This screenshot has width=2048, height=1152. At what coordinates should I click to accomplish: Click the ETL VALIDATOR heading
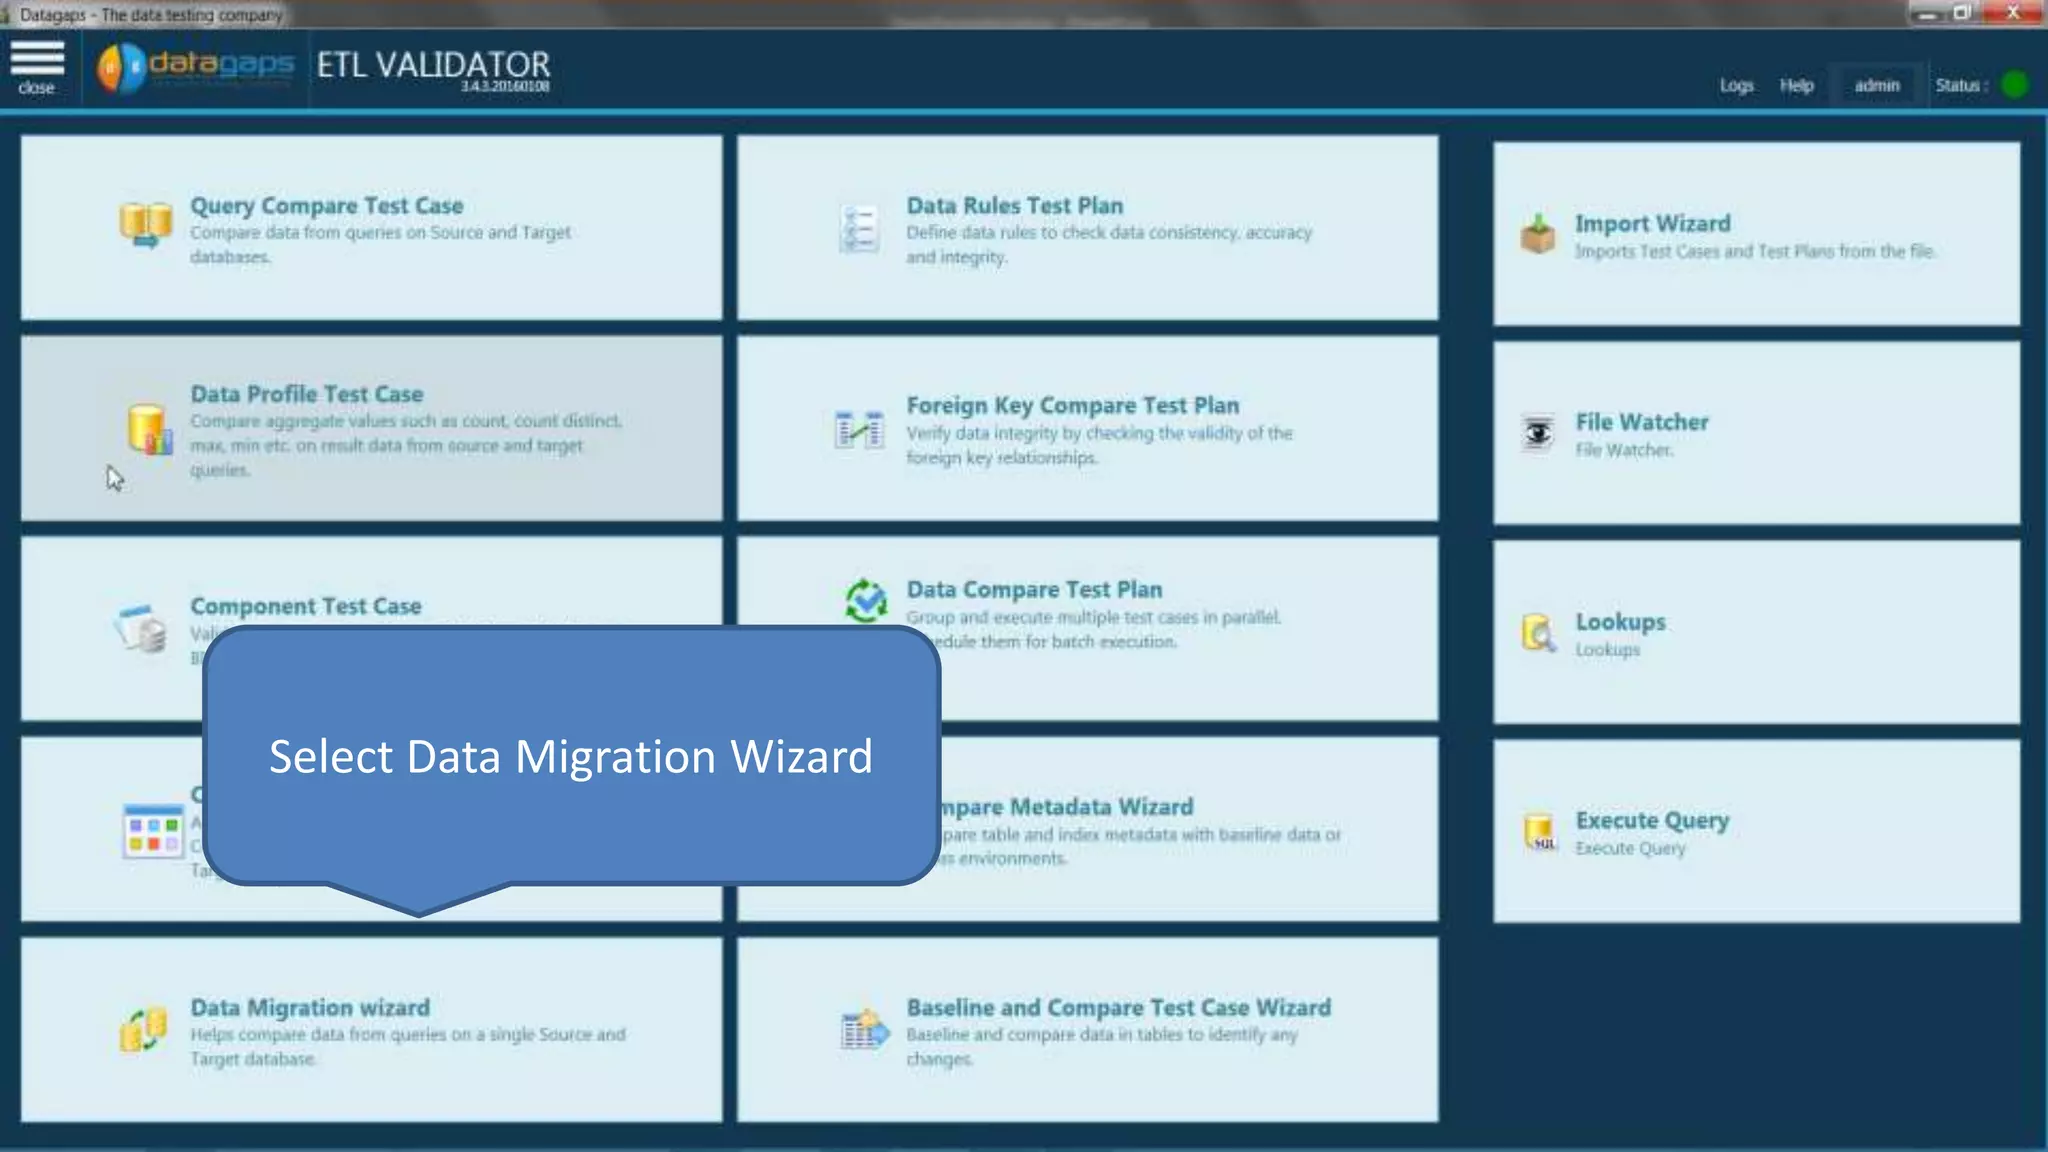click(x=434, y=64)
